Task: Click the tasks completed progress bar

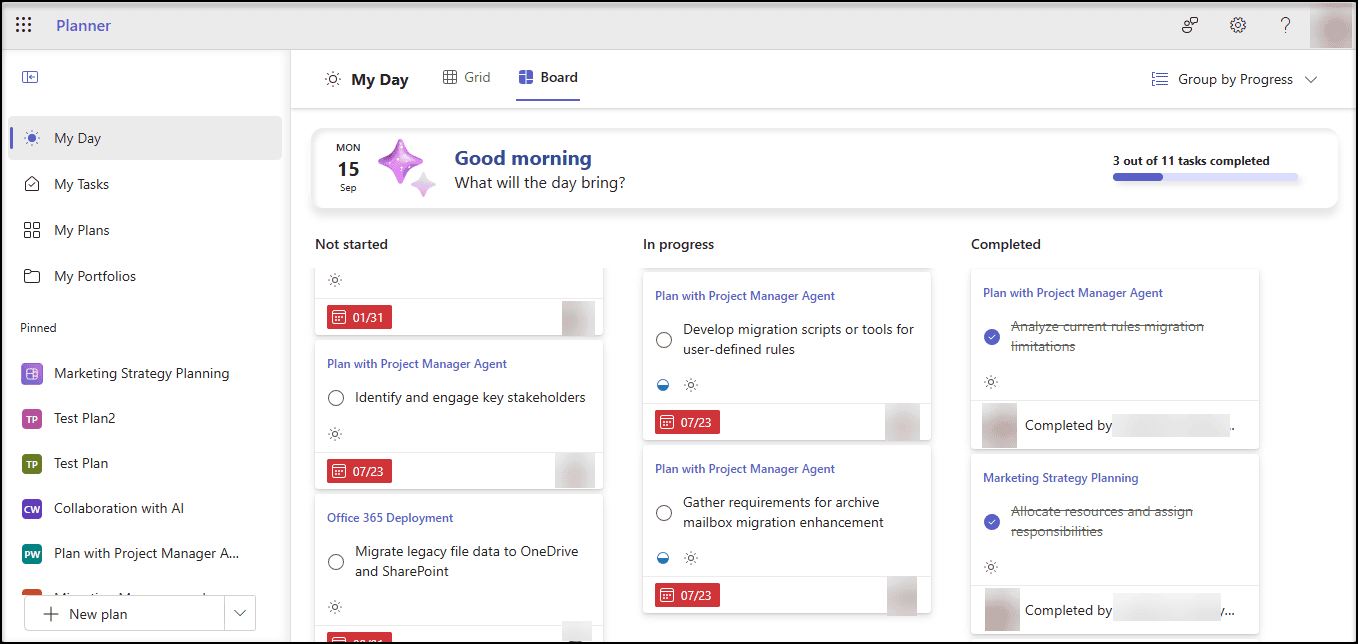Action: coord(1205,177)
